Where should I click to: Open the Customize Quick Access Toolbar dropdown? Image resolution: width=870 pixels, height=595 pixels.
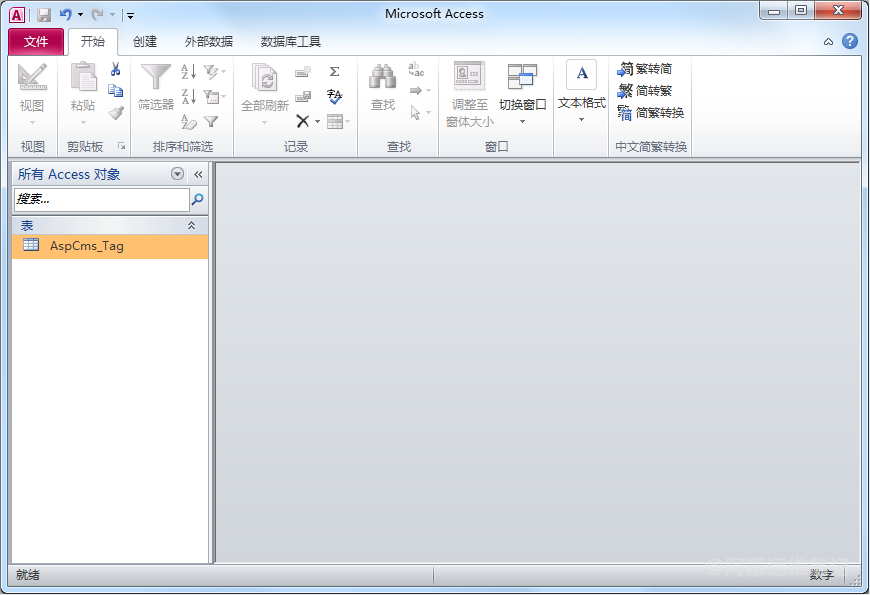click(131, 16)
